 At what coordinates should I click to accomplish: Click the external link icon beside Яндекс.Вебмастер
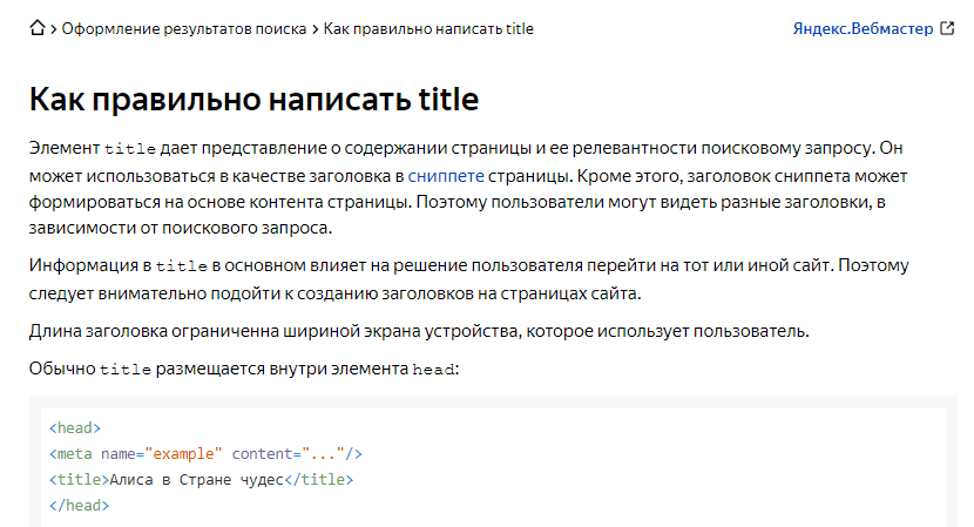[x=947, y=29]
